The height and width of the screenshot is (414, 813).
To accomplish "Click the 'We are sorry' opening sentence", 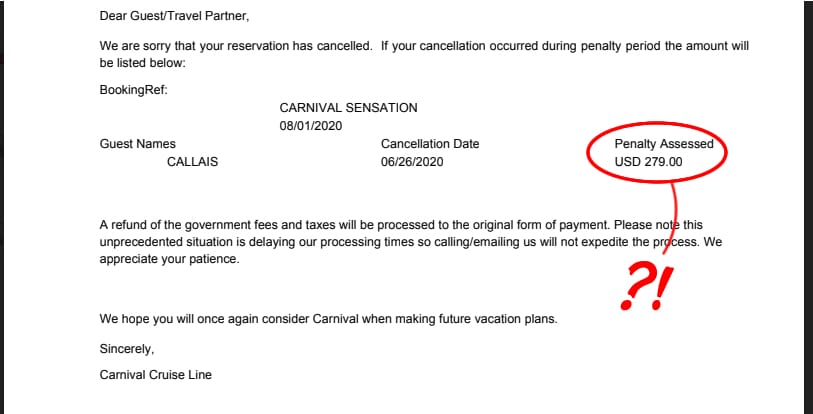I will (x=236, y=46).
